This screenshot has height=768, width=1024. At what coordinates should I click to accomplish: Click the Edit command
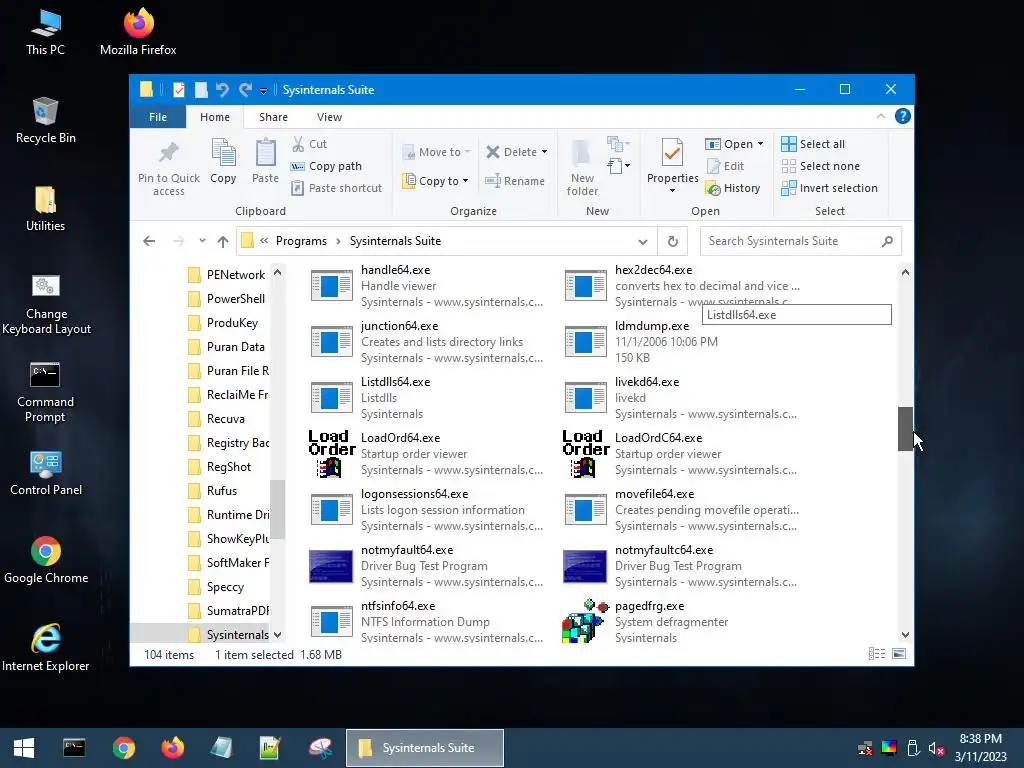pyautogui.click(x=725, y=166)
